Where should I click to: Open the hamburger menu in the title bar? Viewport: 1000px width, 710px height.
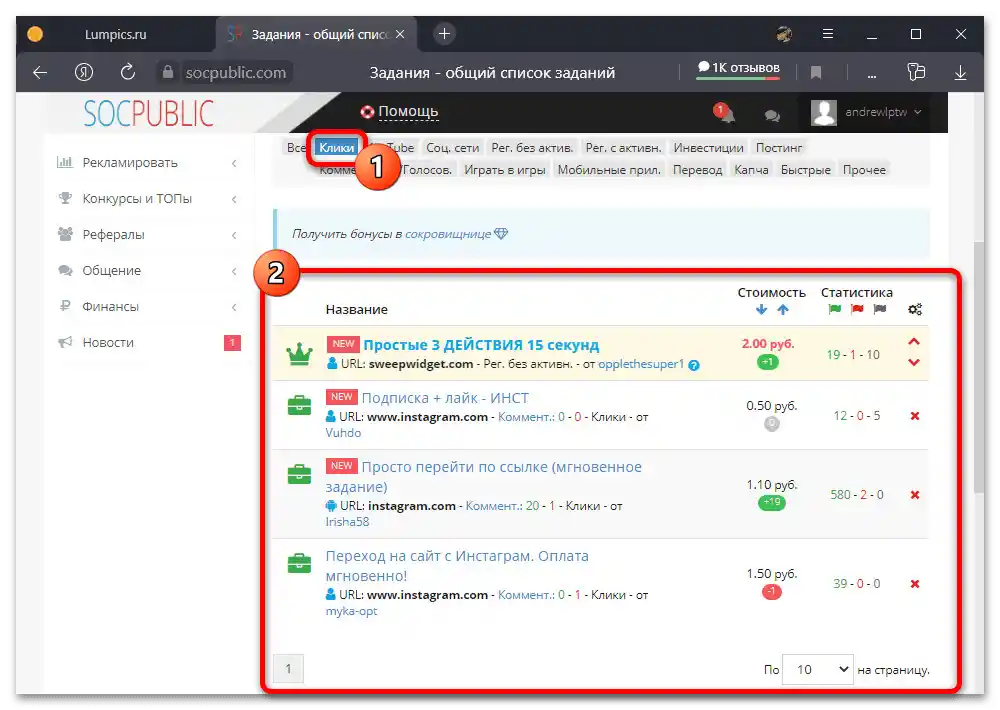[x=828, y=34]
